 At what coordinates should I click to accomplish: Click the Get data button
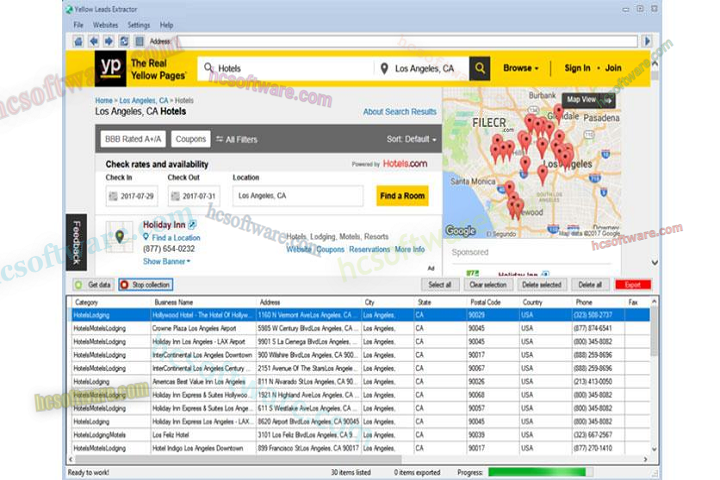coord(93,285)
